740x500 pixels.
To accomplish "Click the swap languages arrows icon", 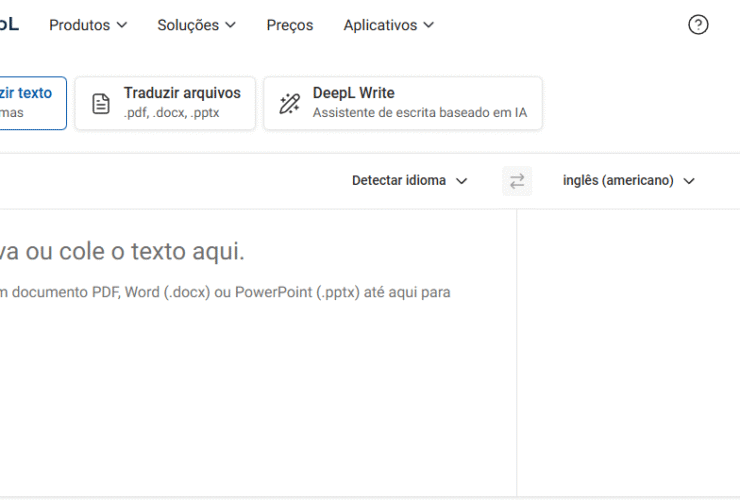I will (x=517, y=181).
